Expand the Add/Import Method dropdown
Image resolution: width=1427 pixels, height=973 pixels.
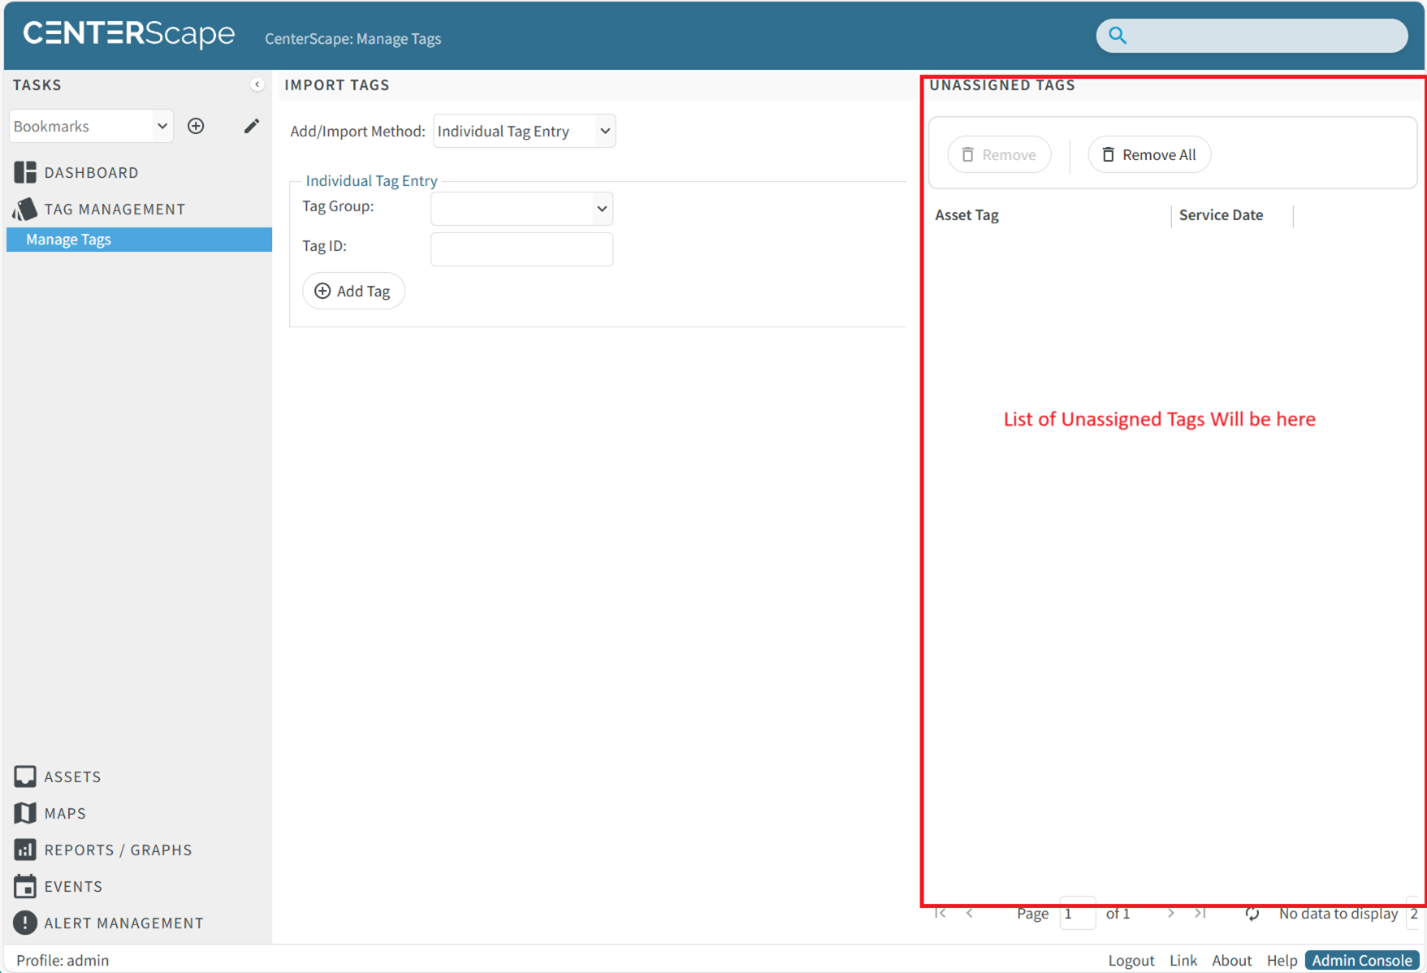coord(524,131)
